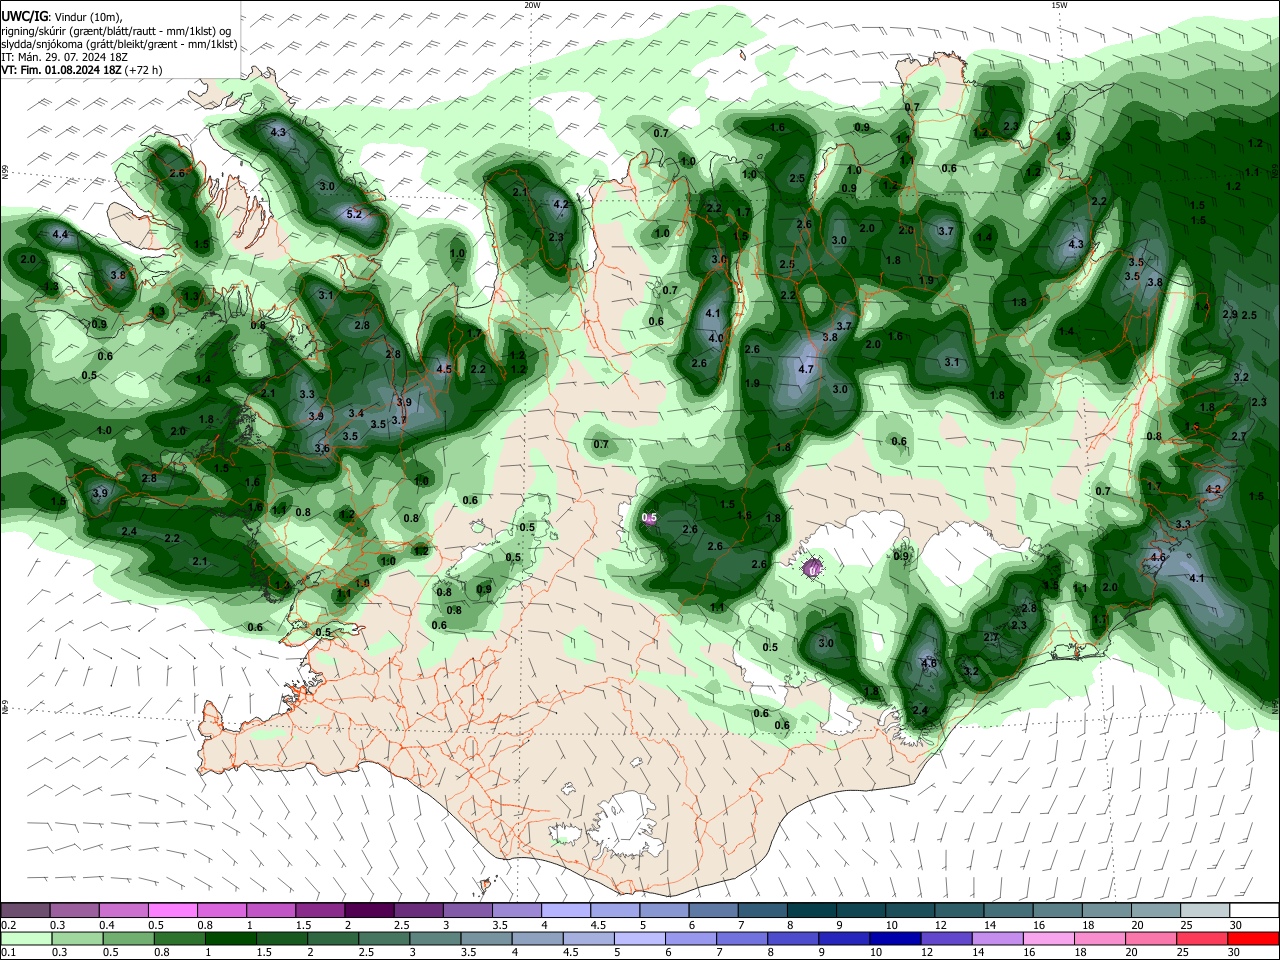
Task: Click the 5.2 precipitation value on the map
Action: click(x=354, y=214)
